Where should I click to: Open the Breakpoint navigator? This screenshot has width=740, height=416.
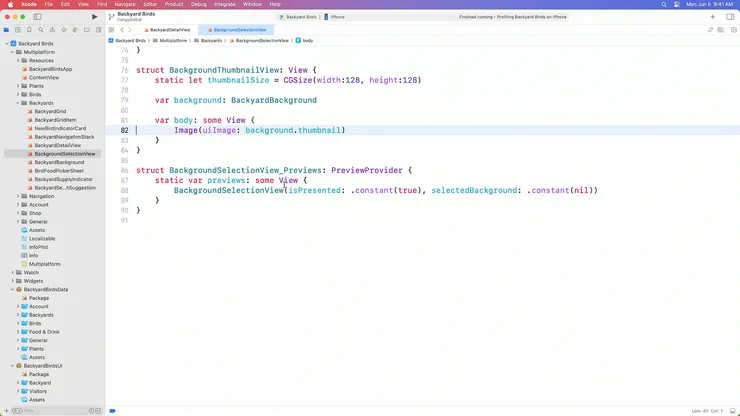point(87,30)
